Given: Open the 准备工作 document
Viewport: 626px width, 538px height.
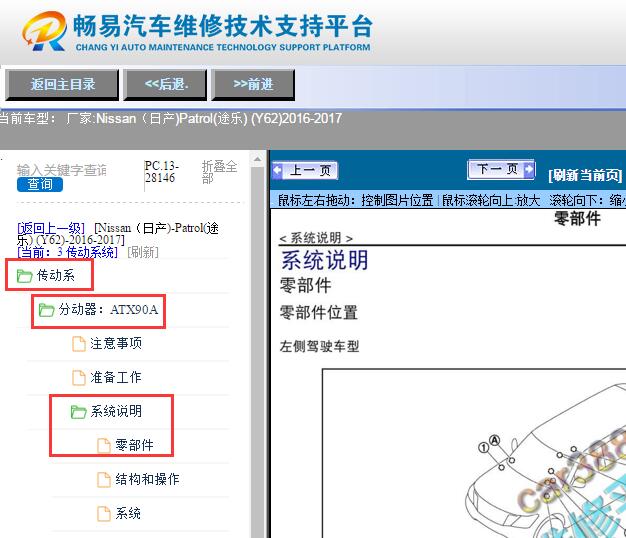Looking at the screenshot, I should 116,378.
